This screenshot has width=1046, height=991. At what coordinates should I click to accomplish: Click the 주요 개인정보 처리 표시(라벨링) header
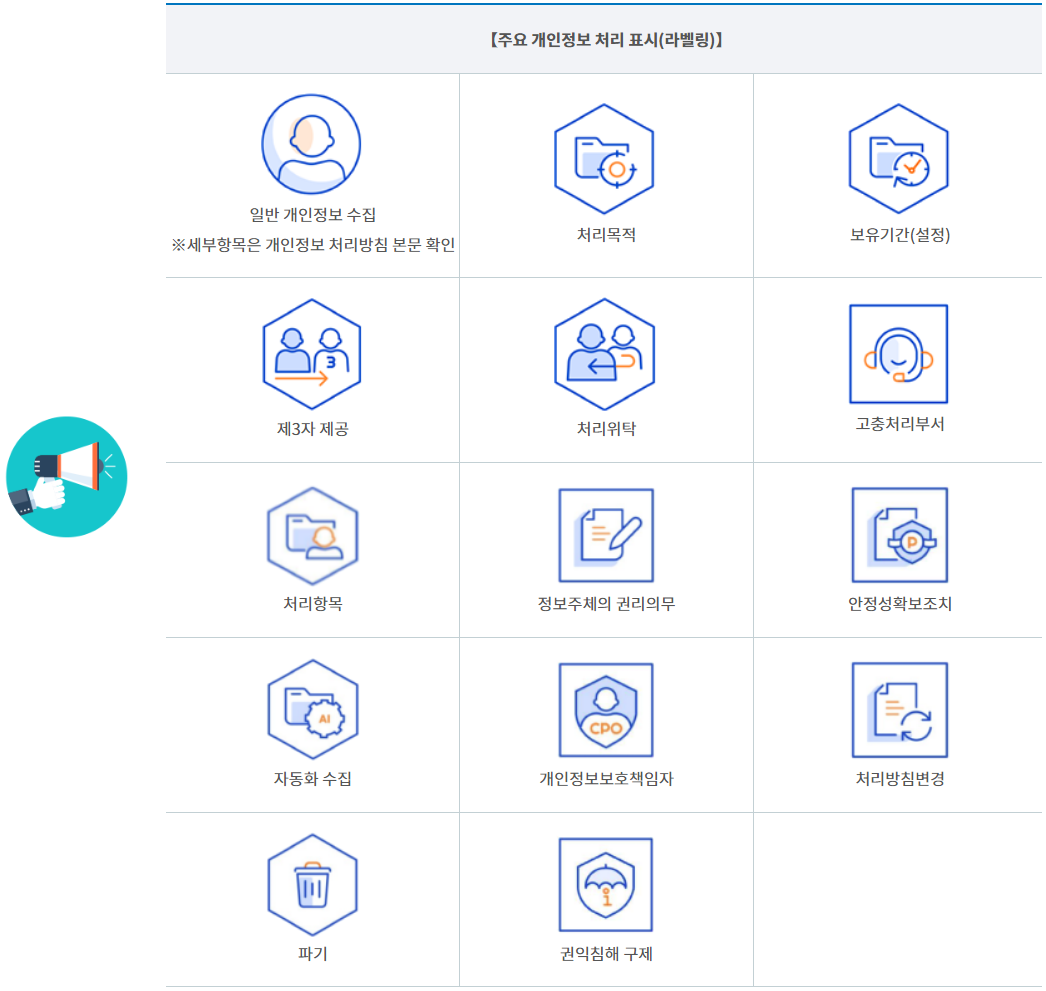(x=606, y=41)
